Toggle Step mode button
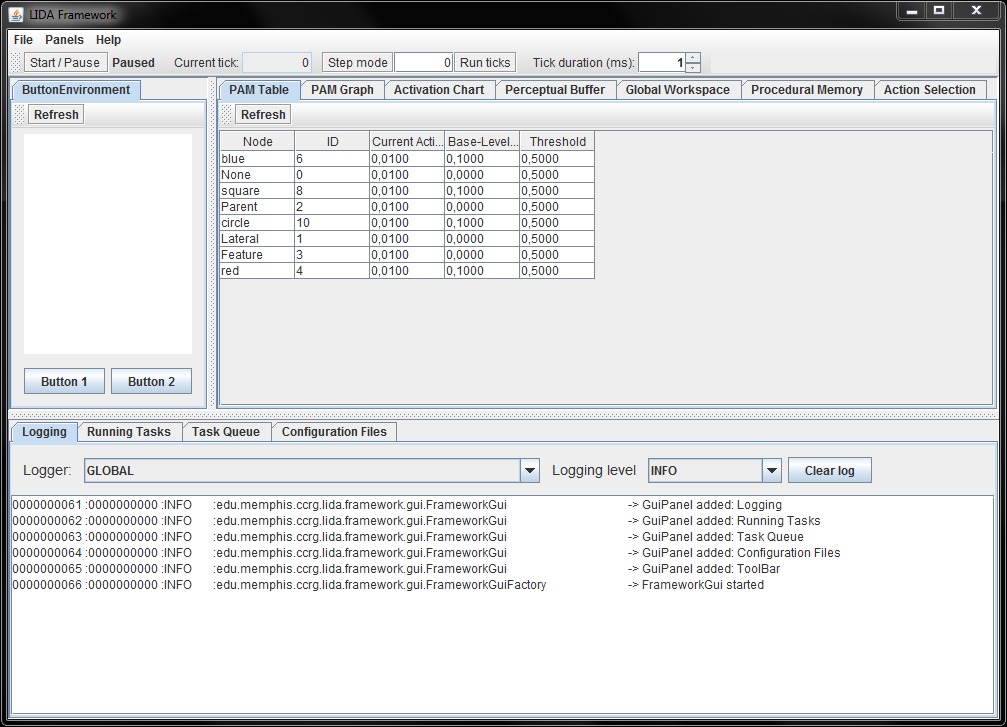 (357, 62)
